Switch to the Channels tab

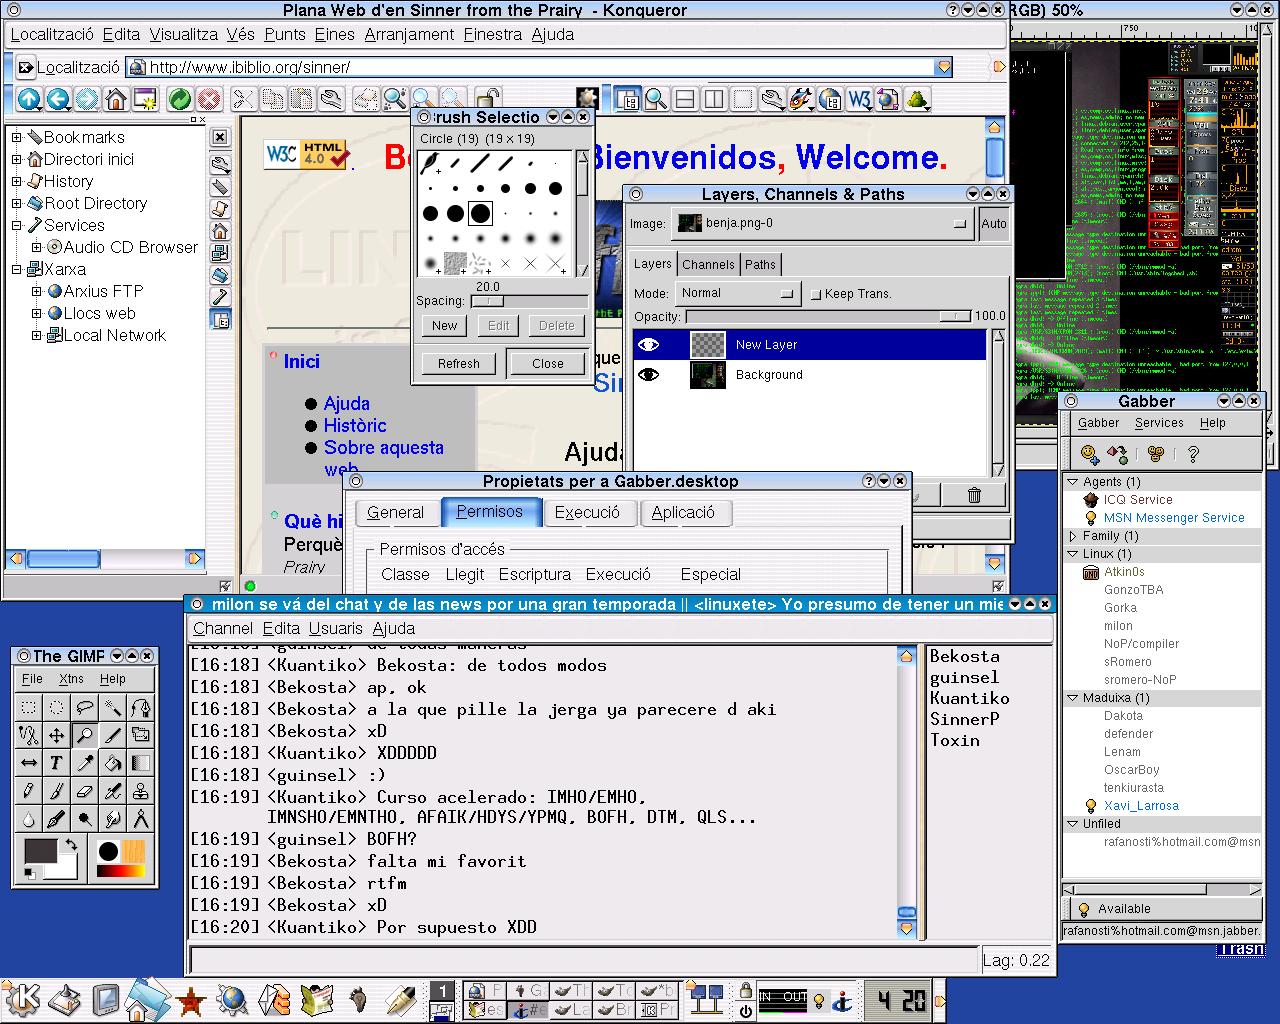[x=709, y=265]
